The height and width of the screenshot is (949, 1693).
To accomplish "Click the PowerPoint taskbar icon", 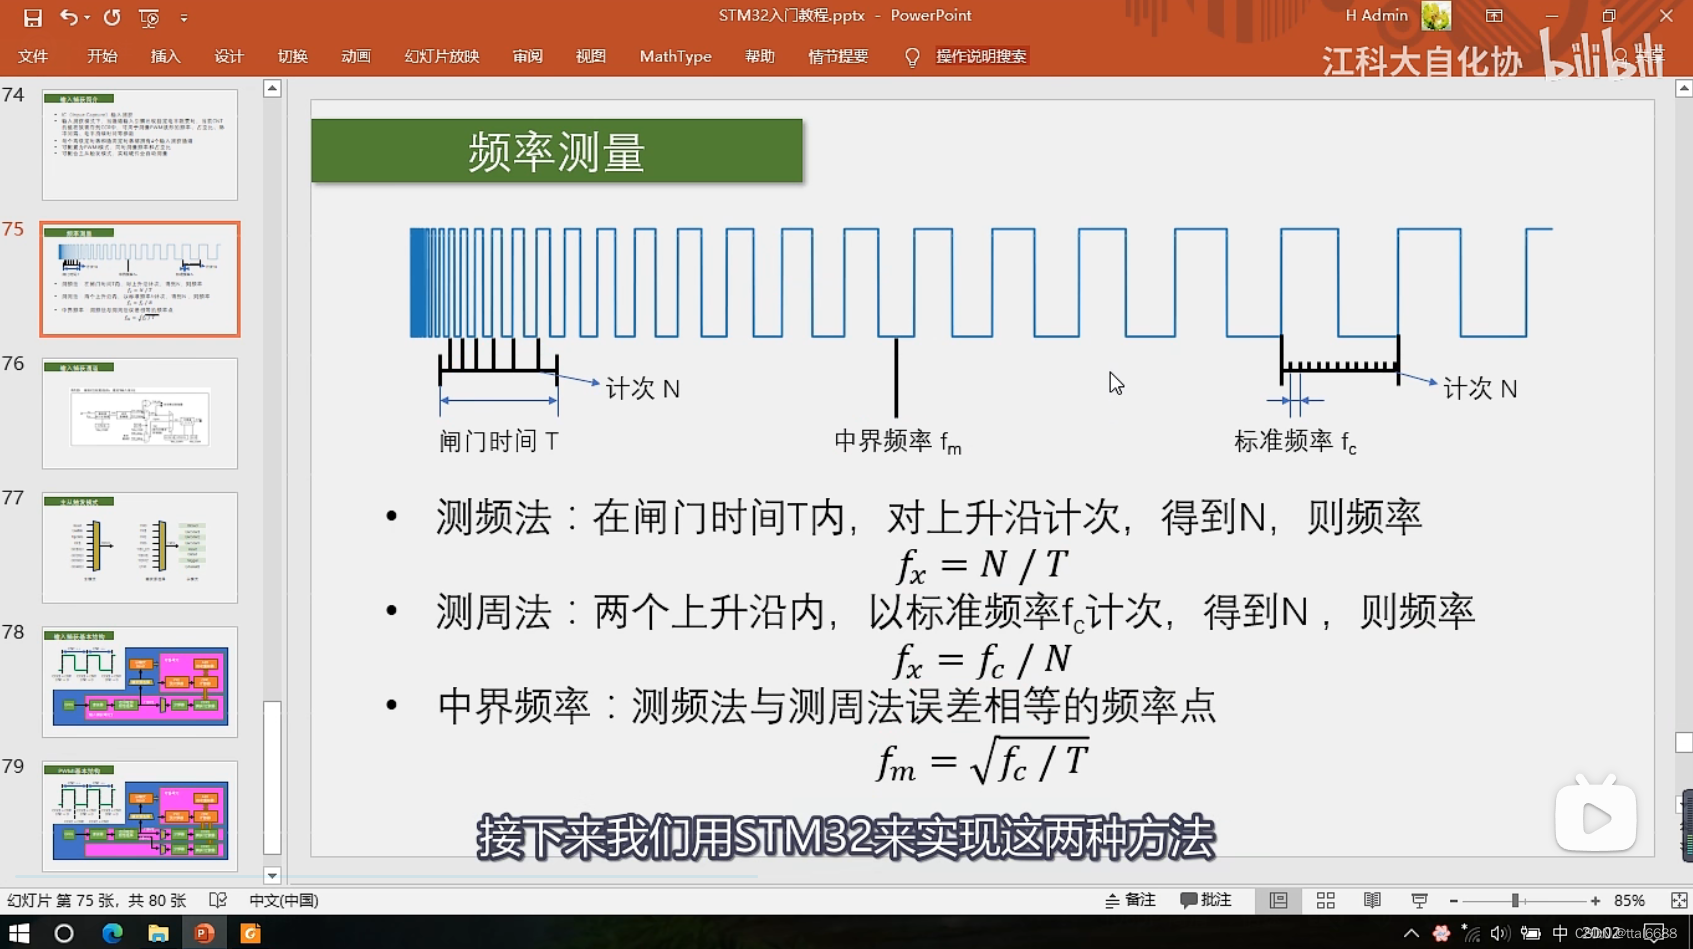I will [x=204, y=933].
